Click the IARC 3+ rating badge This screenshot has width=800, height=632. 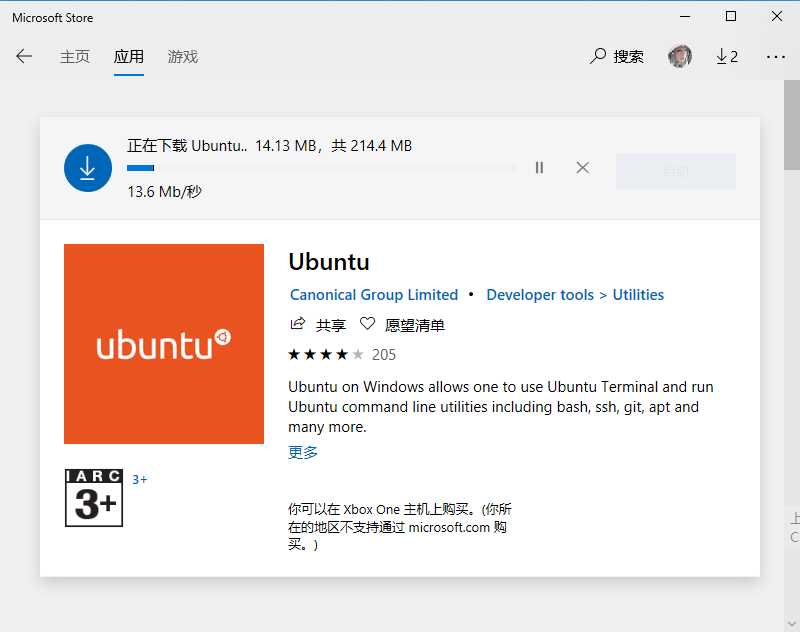(94, 498)
